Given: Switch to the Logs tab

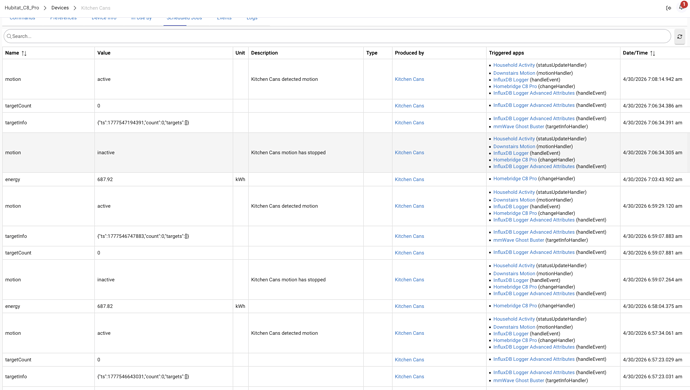Looking at the screenshot, I should pos(252,18).
